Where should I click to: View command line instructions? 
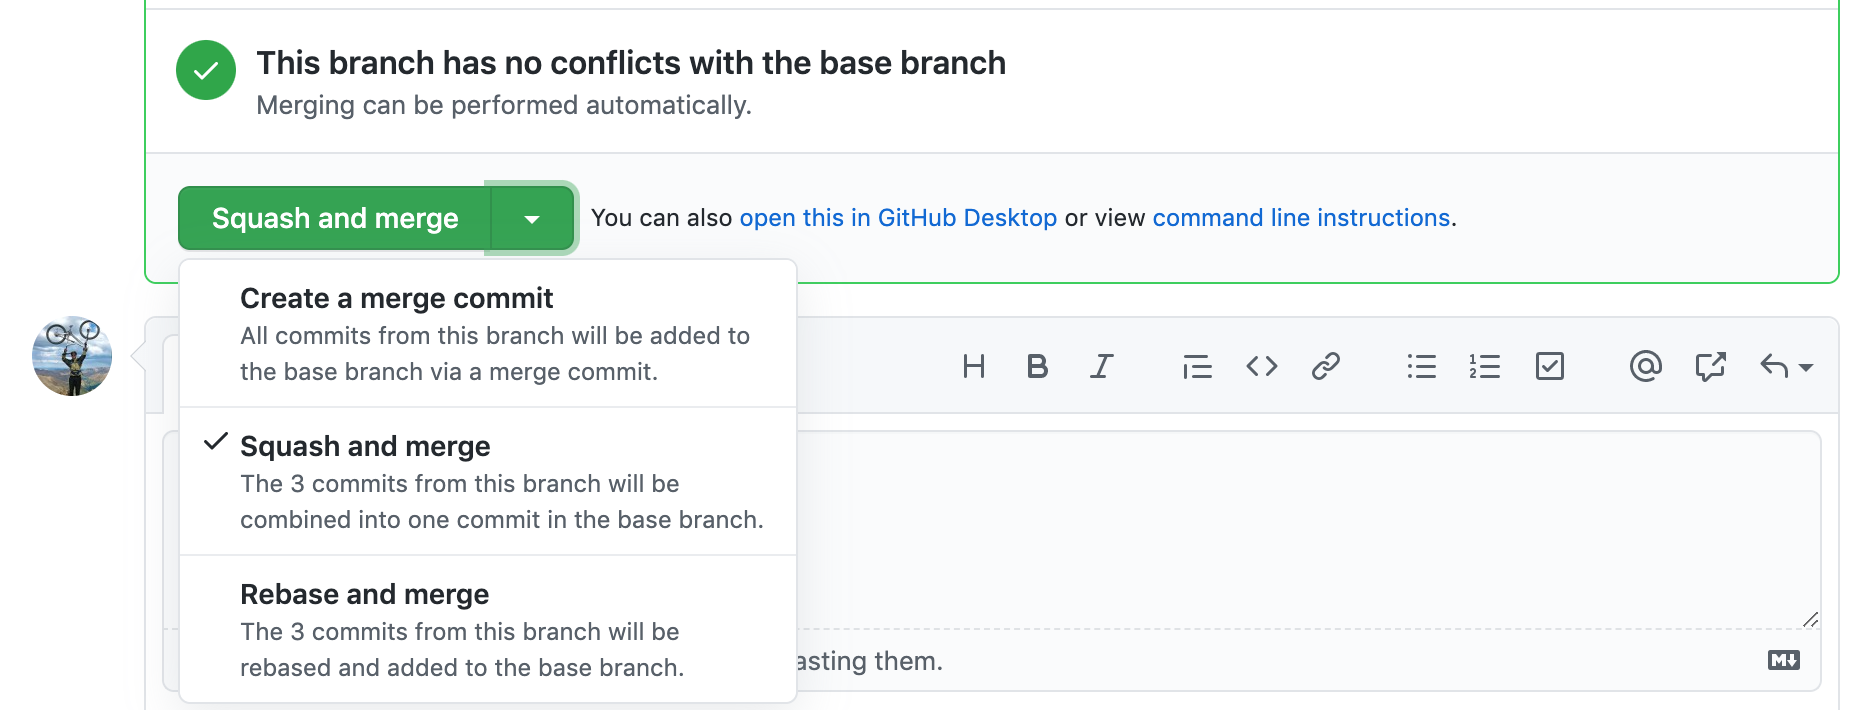[1301, 217]
